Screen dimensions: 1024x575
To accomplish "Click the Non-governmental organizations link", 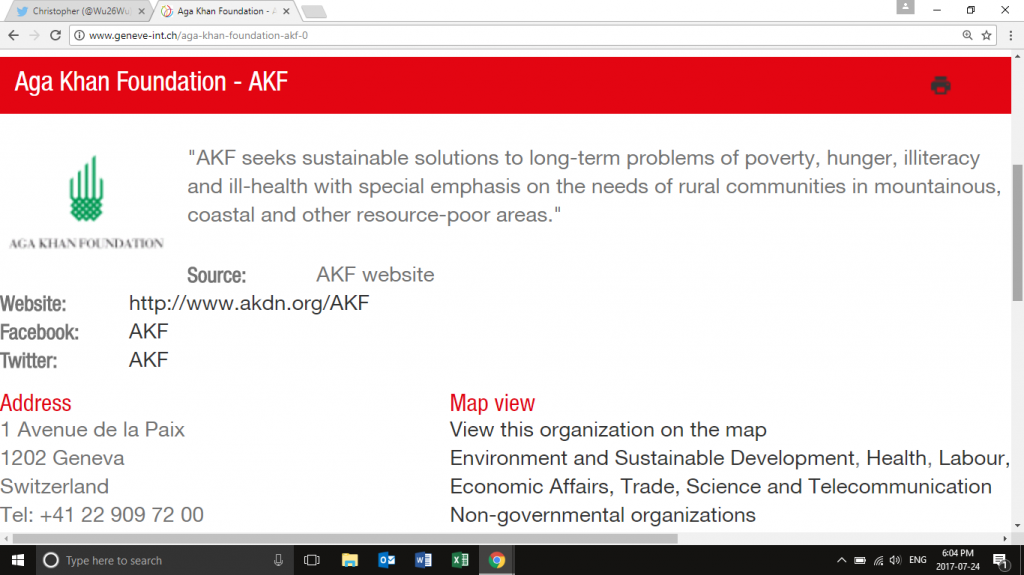I will pos(603,515).
